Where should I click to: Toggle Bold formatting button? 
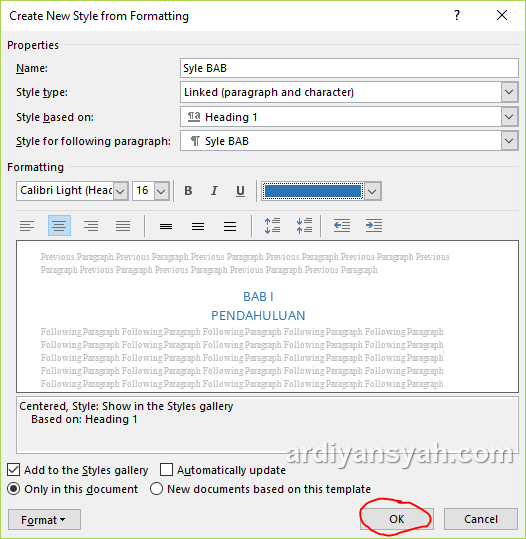tap(188, 191)
